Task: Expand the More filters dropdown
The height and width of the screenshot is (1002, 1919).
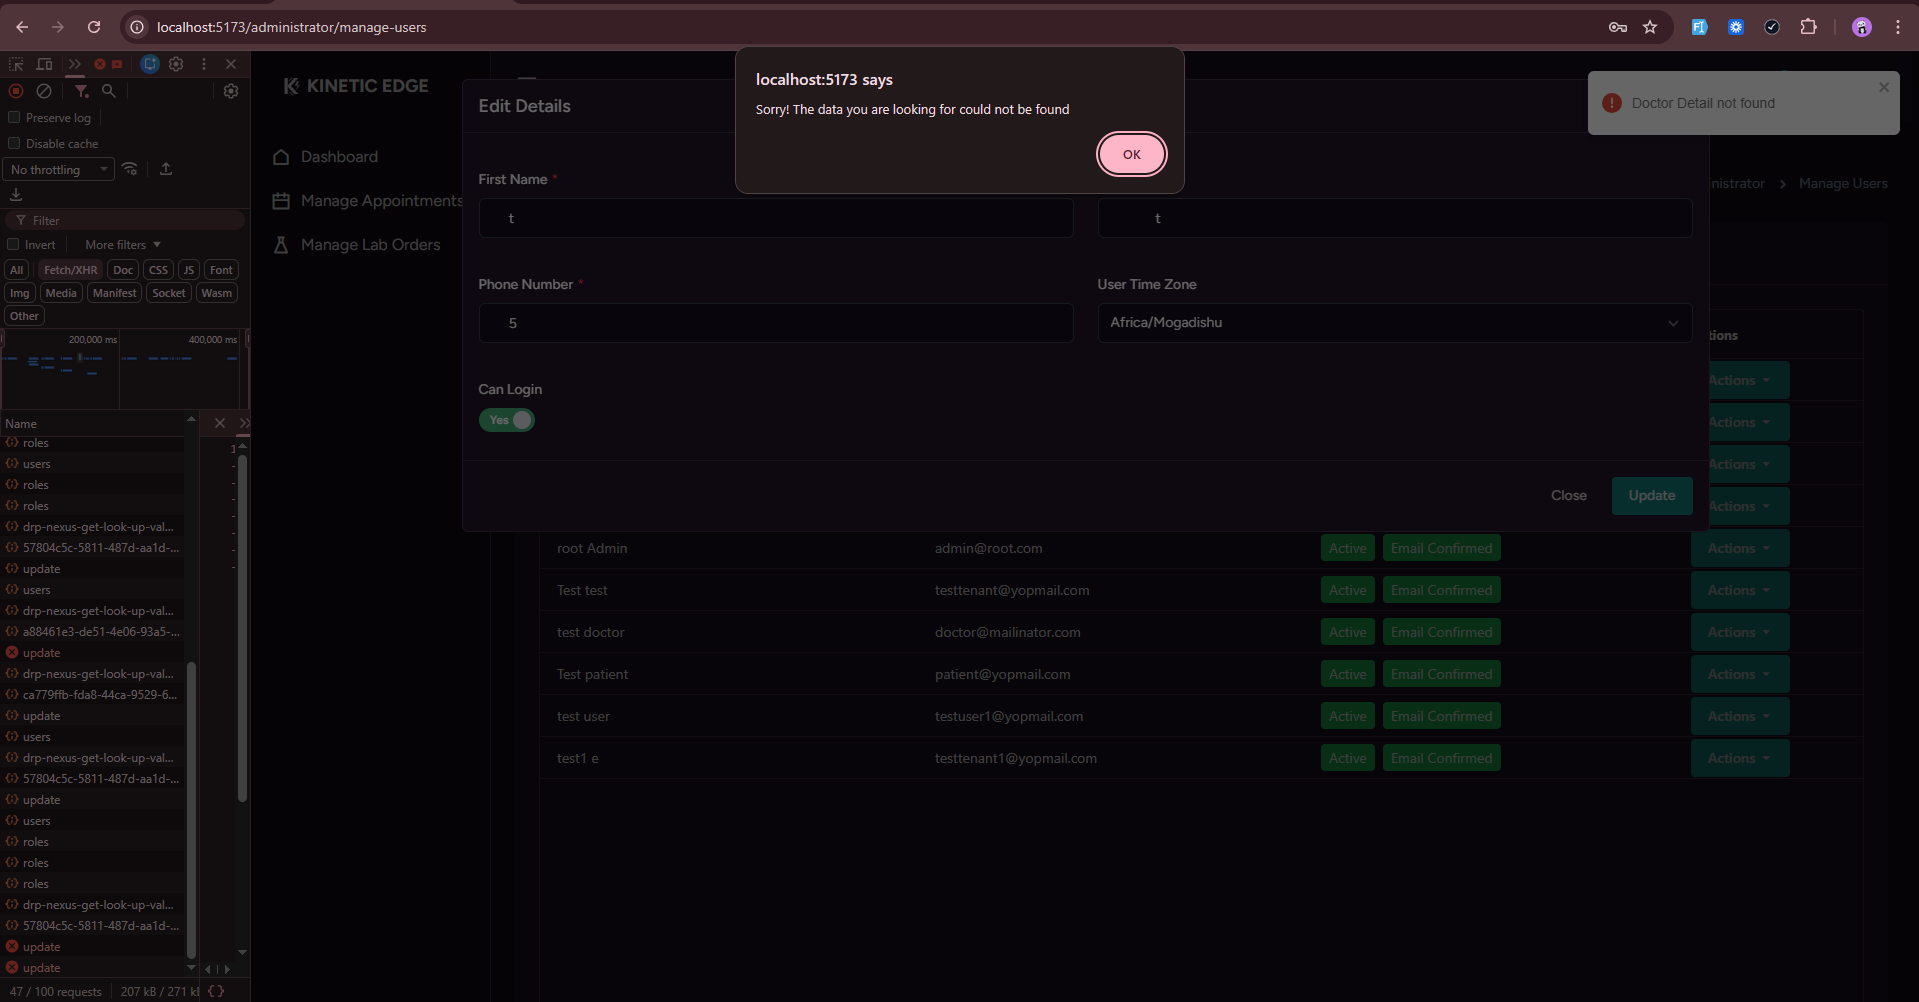Action: click(122, 245)
